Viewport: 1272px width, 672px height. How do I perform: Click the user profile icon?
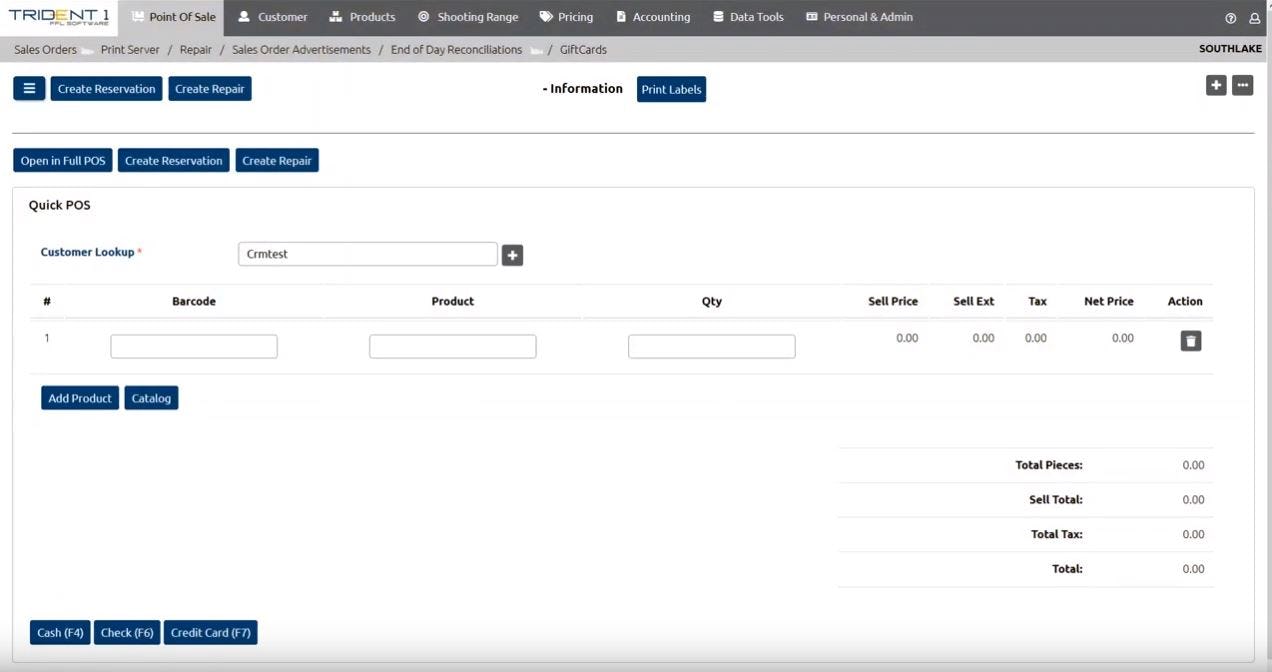tap(1254, 17)
